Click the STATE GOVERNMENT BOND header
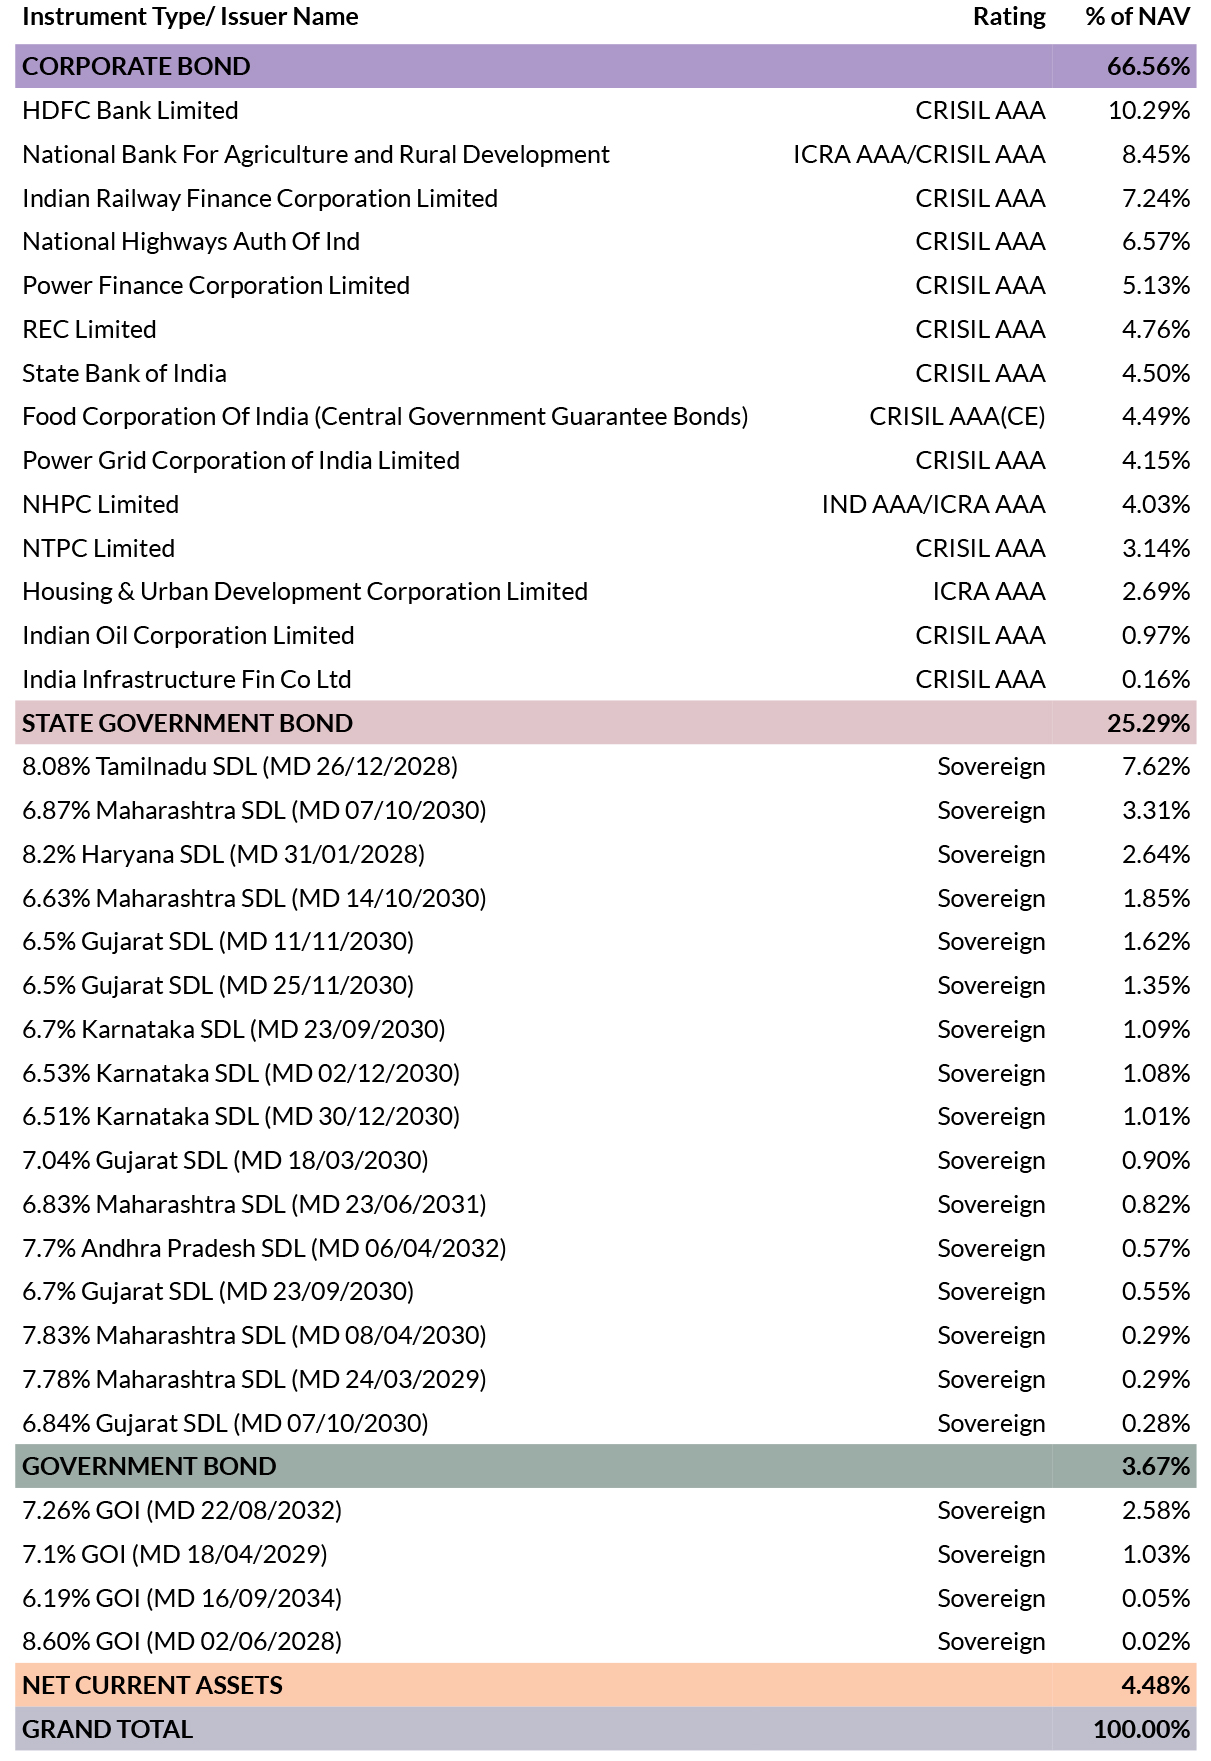The image size is (1211, 1761). tap(605, 723)
